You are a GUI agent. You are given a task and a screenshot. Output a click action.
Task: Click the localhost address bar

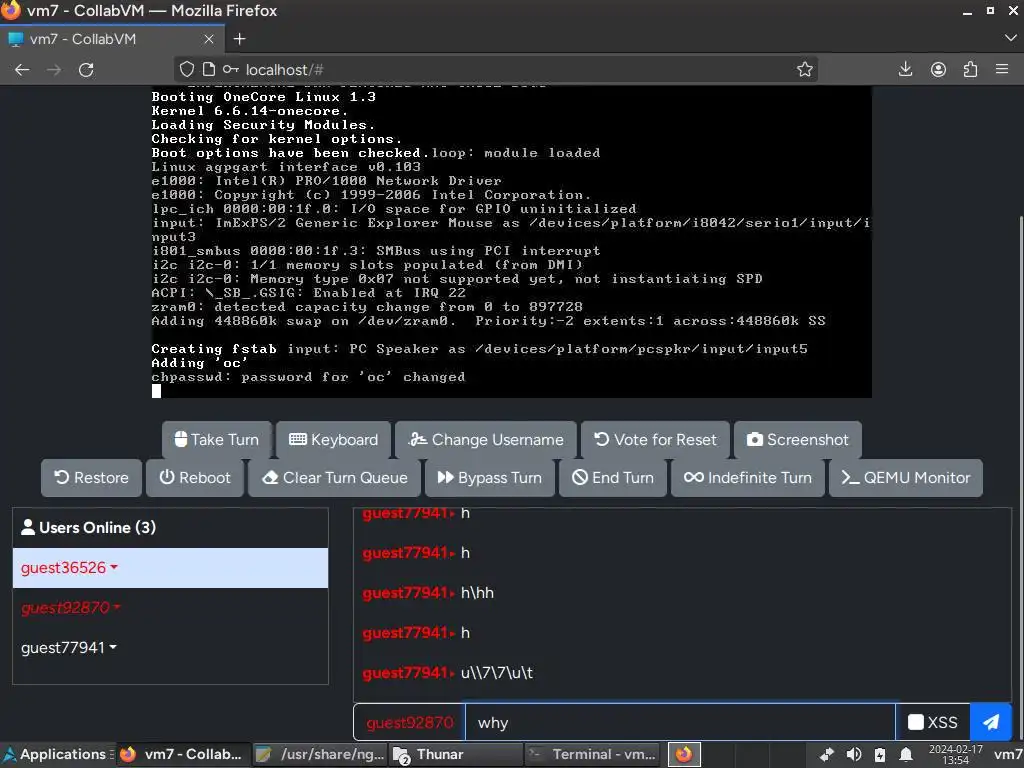click(496, 69)
